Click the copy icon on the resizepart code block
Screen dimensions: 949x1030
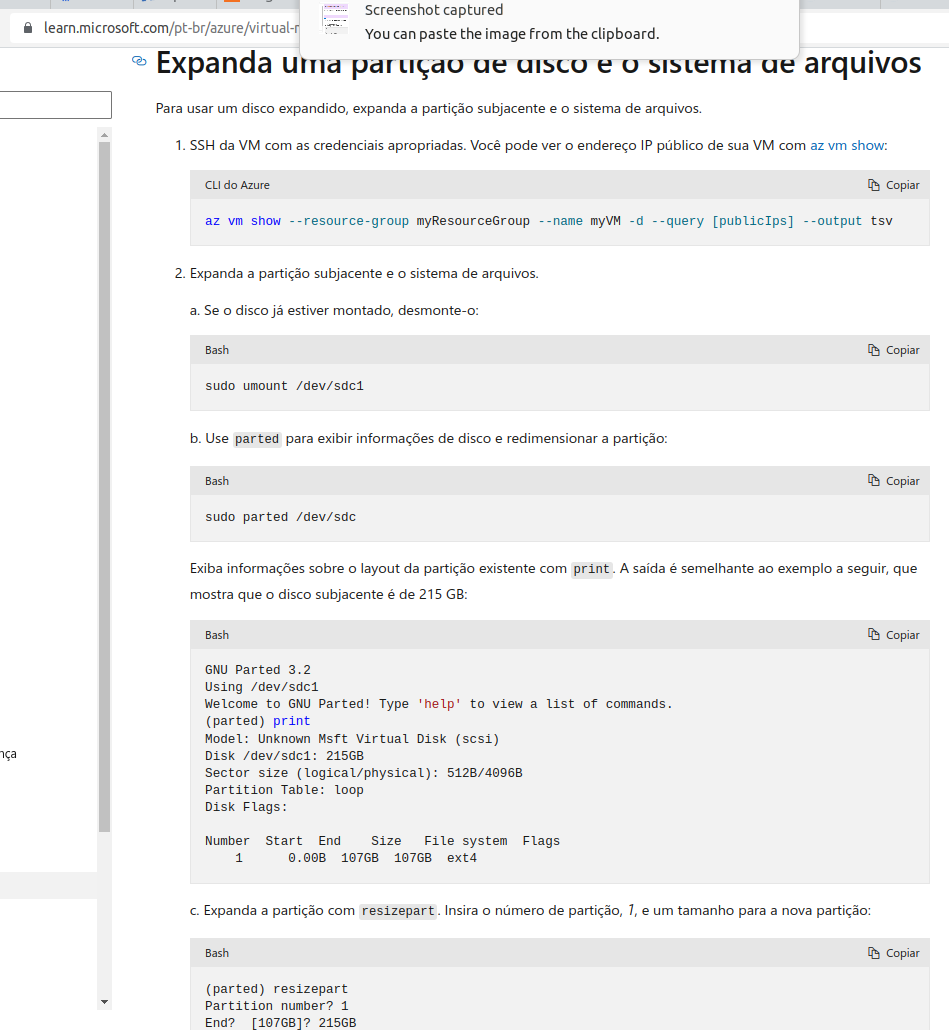(876, 952)
